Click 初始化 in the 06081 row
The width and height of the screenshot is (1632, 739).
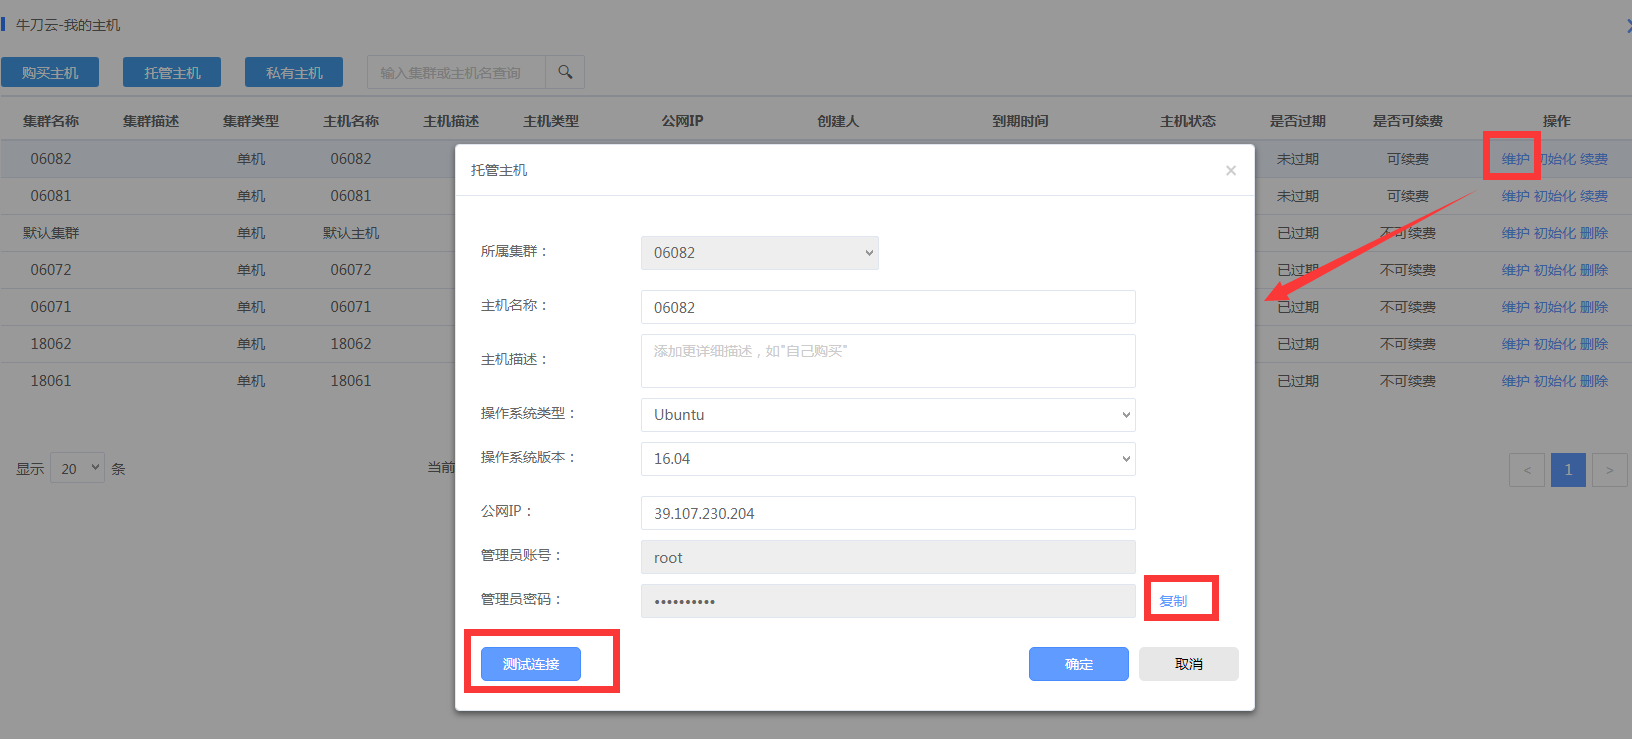click(1555, 196)
